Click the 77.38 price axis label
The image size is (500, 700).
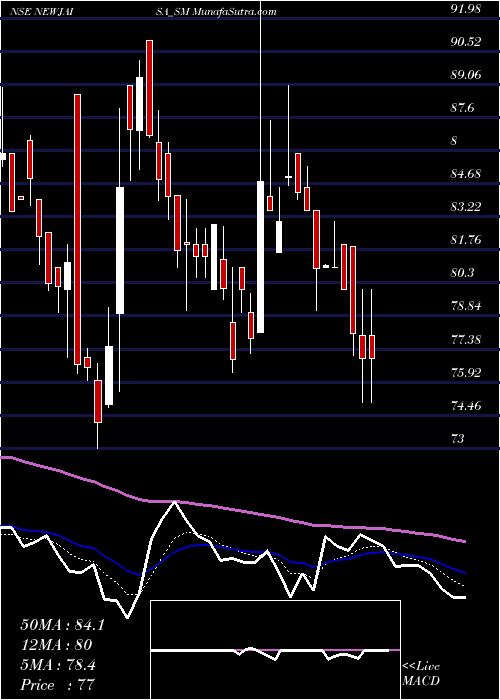[466, 340]
